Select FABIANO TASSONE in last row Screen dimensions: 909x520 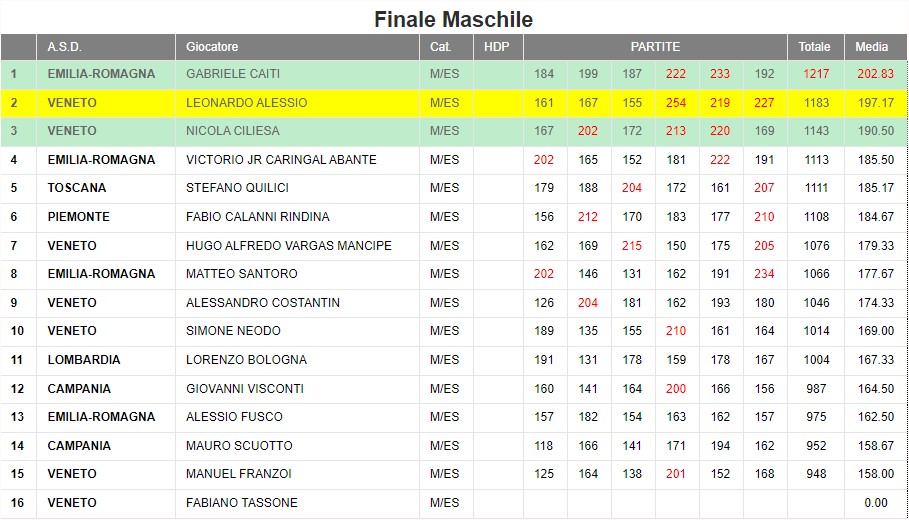point(241,503)
